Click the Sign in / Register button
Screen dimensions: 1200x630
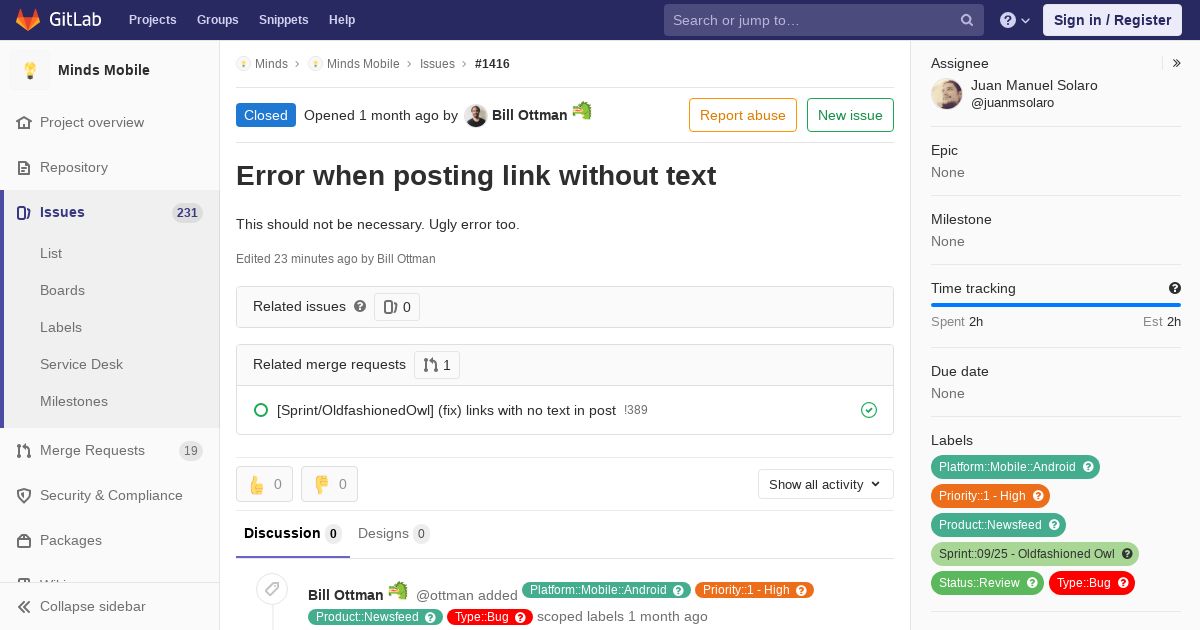pyautogui.click(x=1112, y=20)
